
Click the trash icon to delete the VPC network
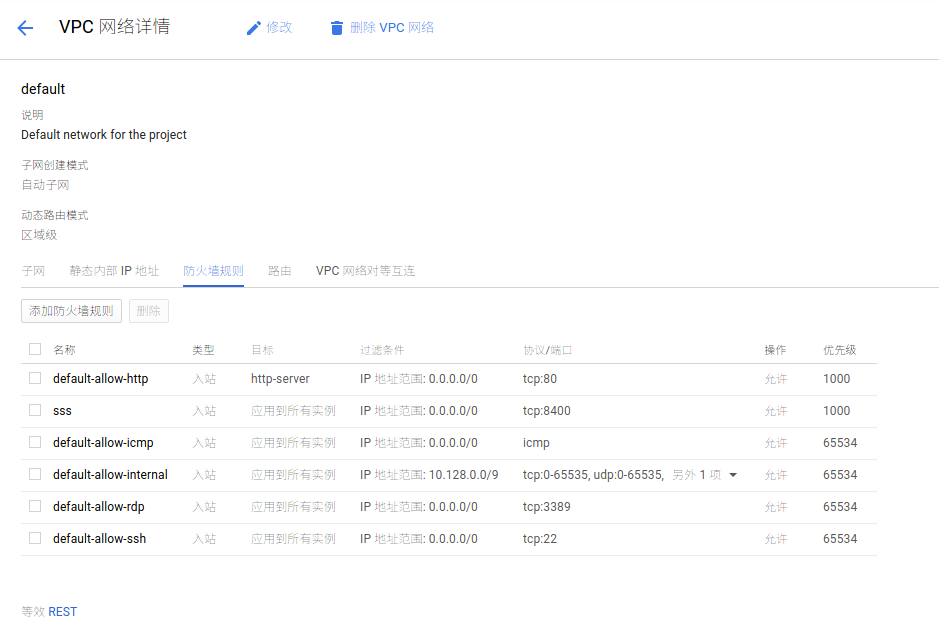(336, 27)
